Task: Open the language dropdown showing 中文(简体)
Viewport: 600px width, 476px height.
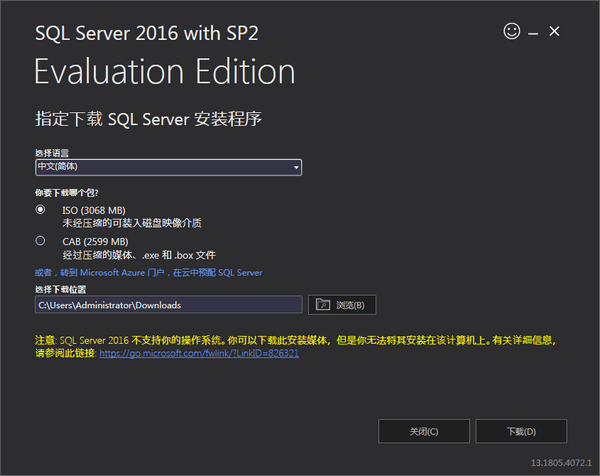Action: coord(168,167)
